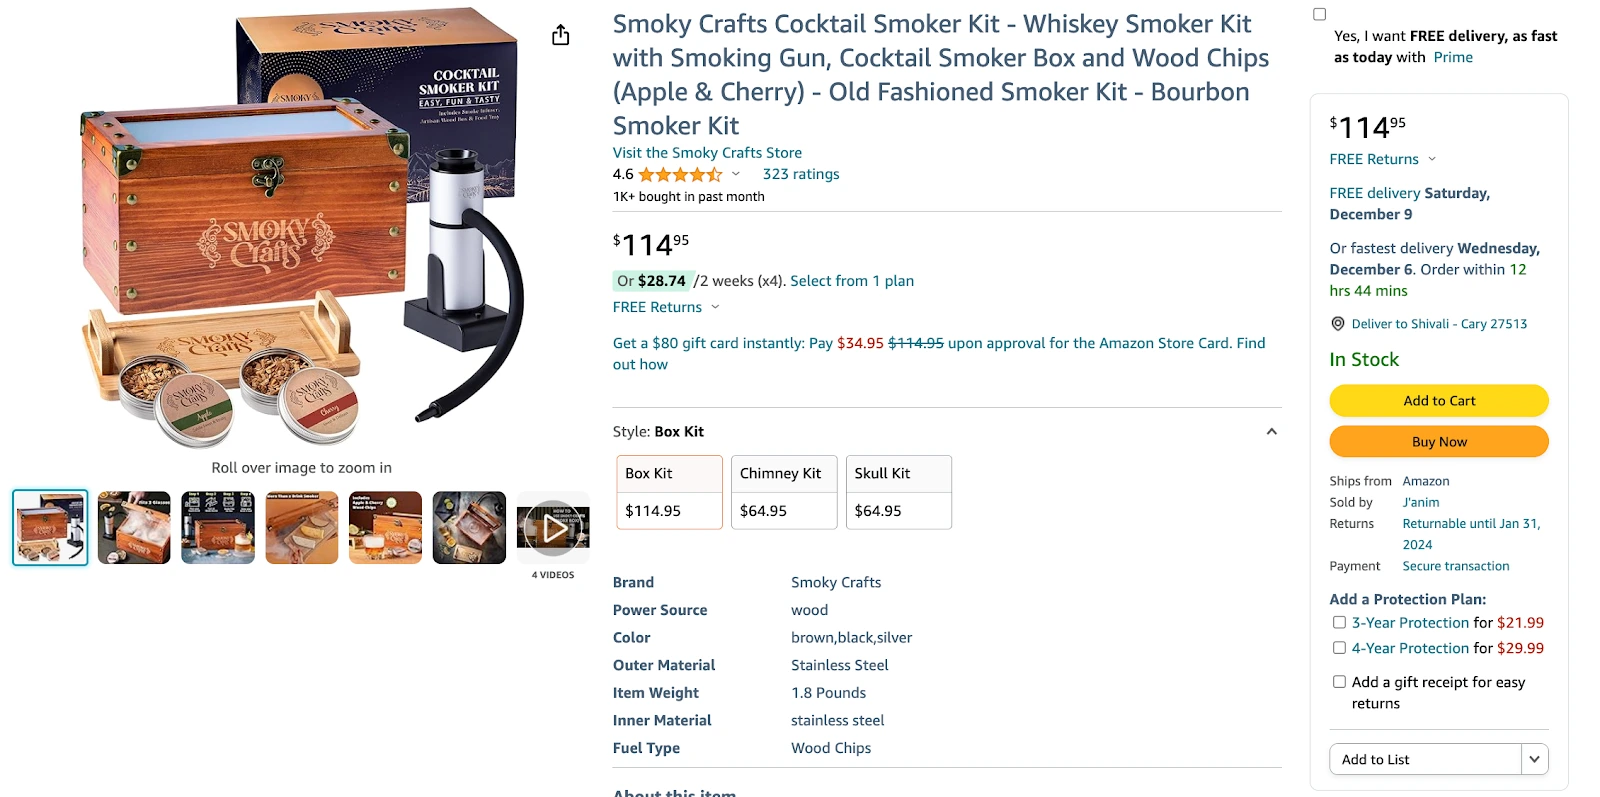Expand the FREE Returns dropdown under price
This screenshot has width=1600, height=797.
pos(715,307)
